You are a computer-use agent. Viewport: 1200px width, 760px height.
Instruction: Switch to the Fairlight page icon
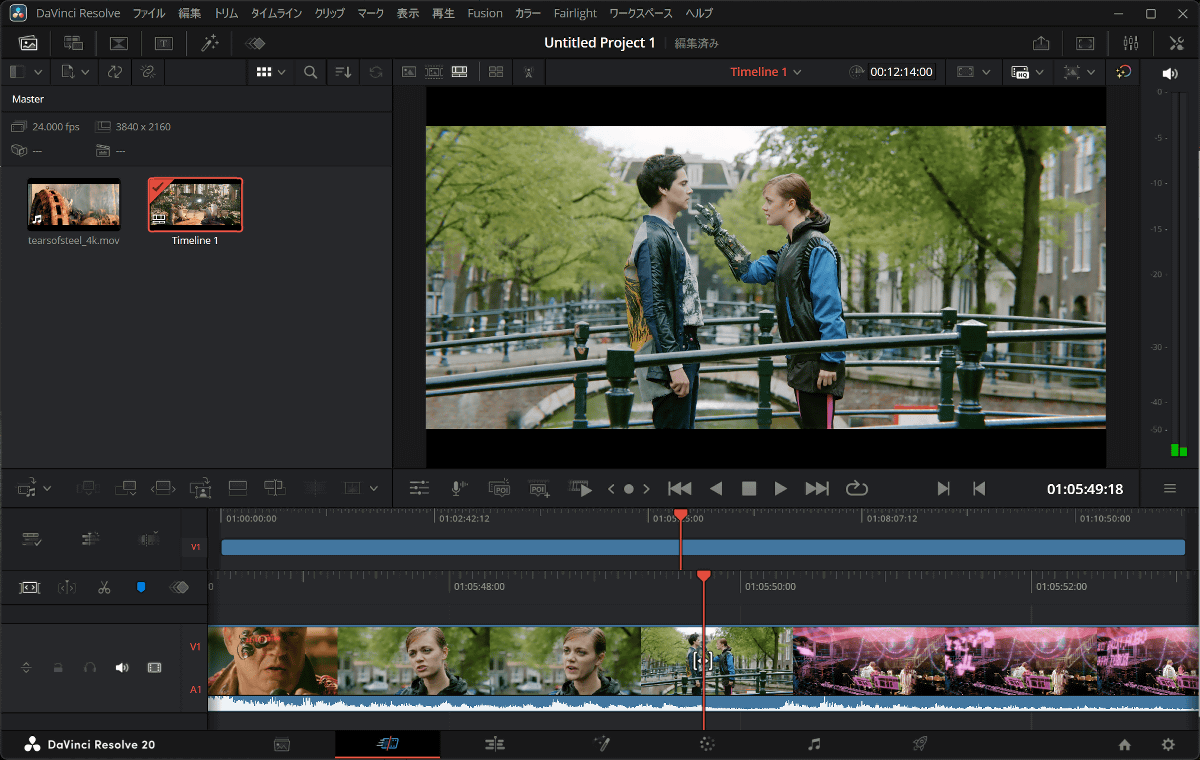(814, 744)
